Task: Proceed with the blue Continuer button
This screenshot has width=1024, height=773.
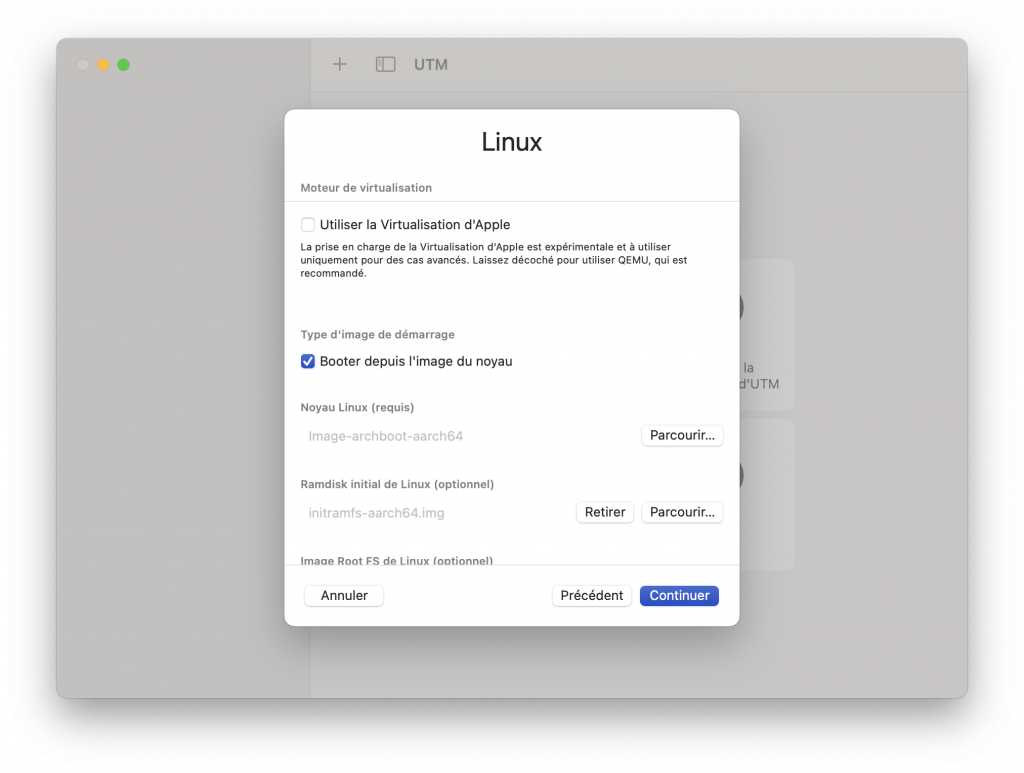Action: point(679,595)
